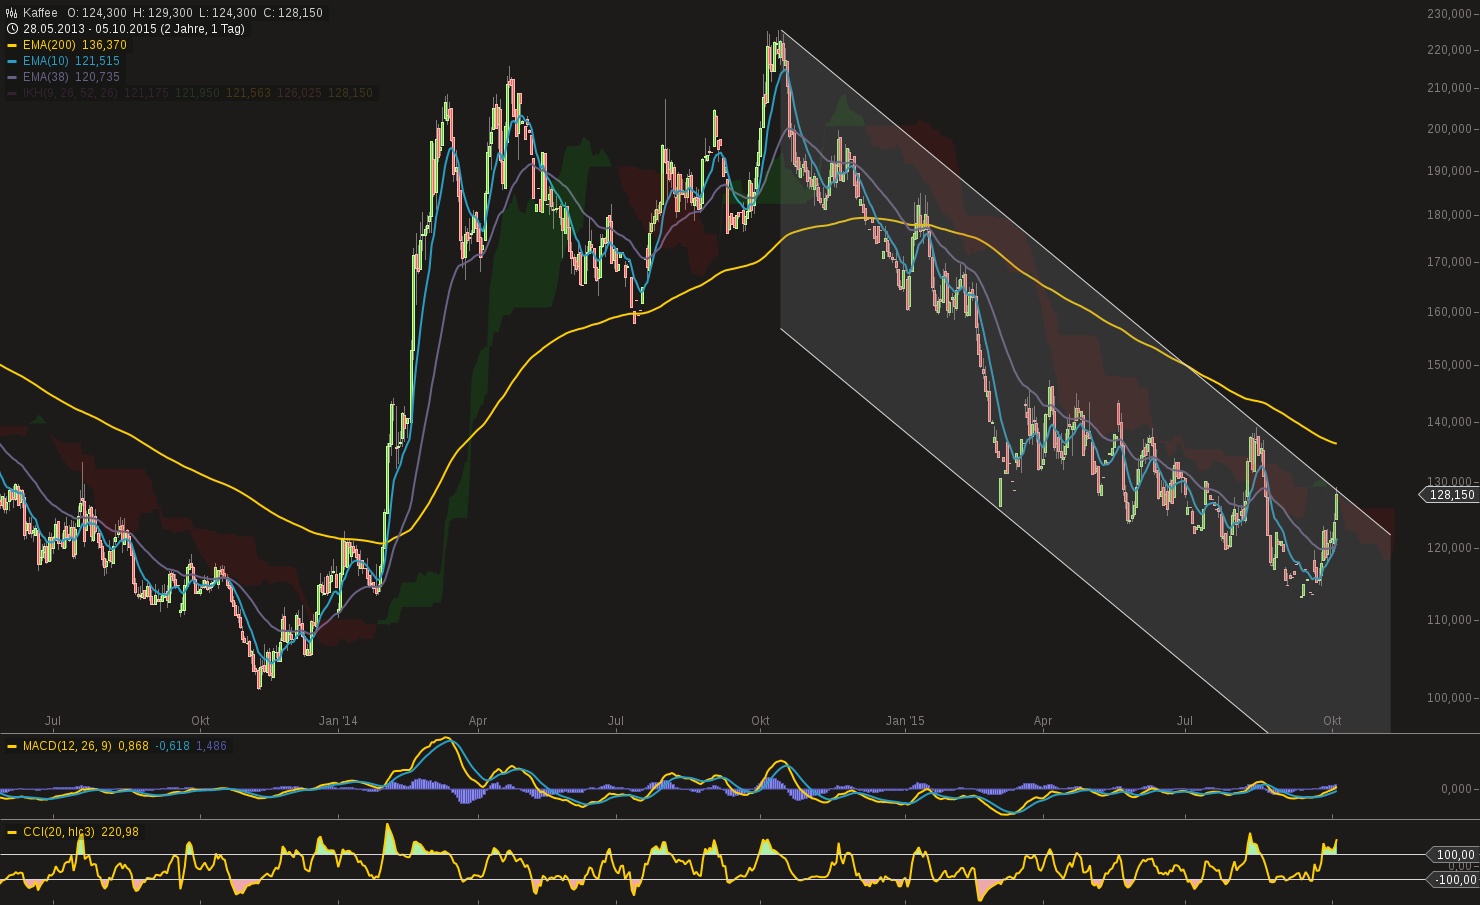Click the yellow CCI legend color swatch

click(12, 832)
